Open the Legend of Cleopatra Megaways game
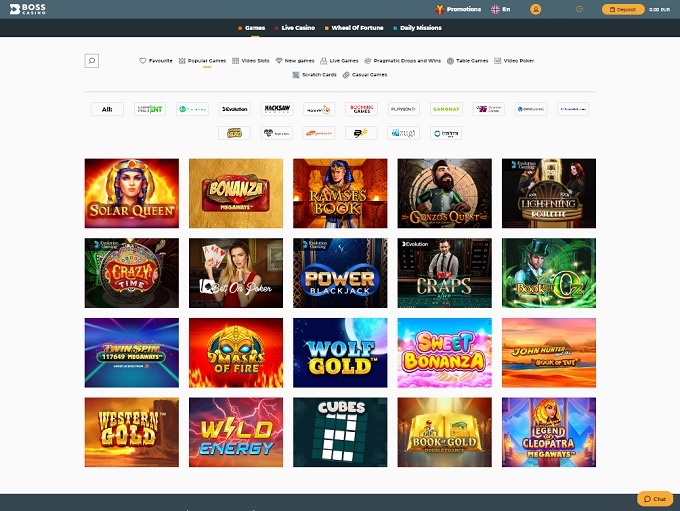This screenshot has height=511, width=680. [549, 432]
